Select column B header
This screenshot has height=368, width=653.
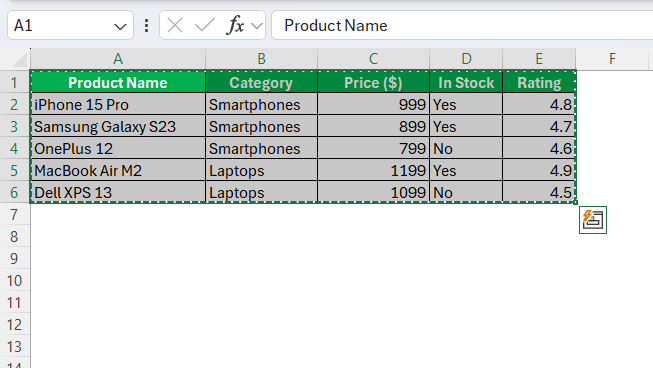point(262,59)
